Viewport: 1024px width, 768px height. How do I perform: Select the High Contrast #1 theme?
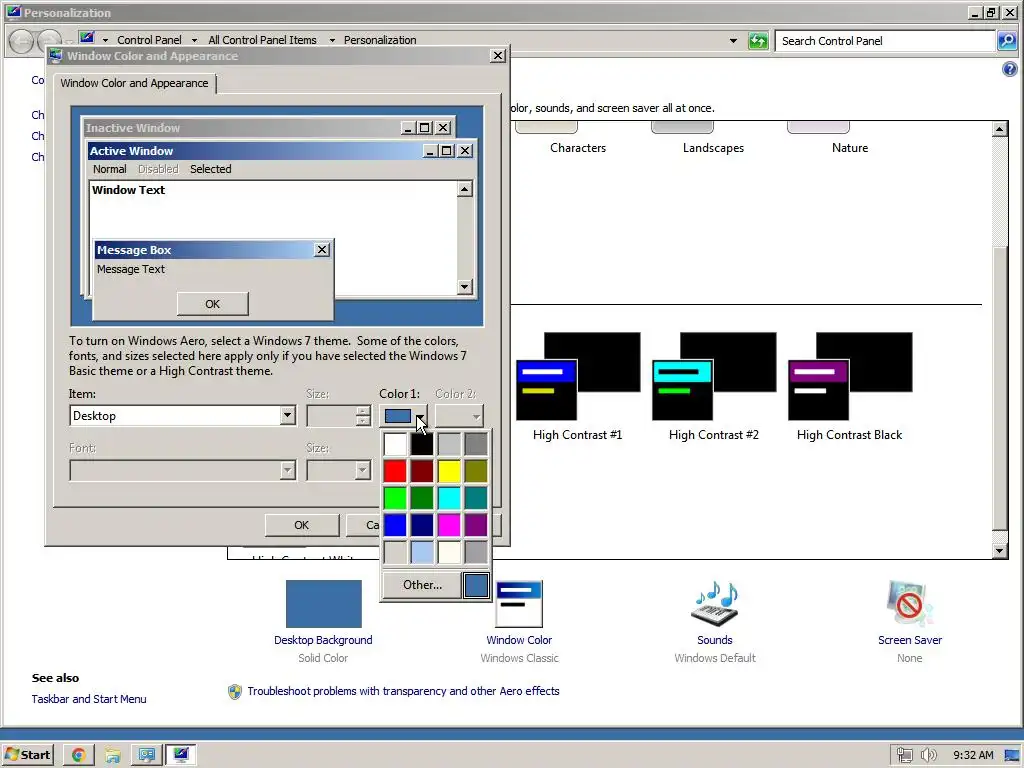(x=578, y=387)
